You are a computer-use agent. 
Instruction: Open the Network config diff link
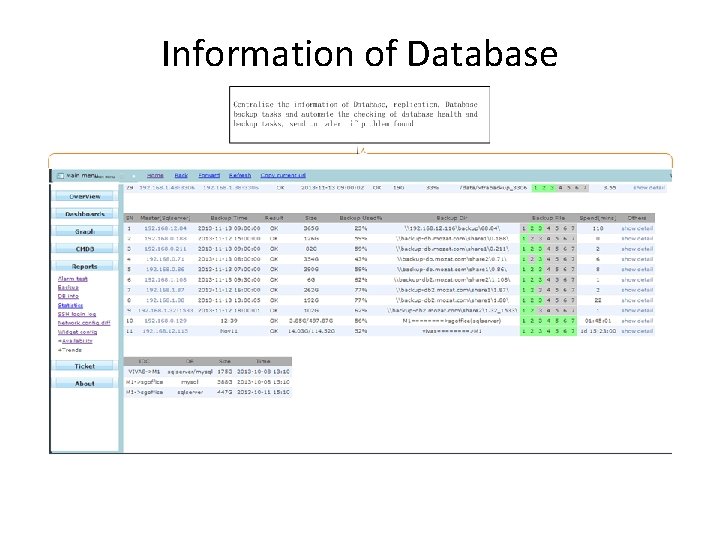(84, 323)
